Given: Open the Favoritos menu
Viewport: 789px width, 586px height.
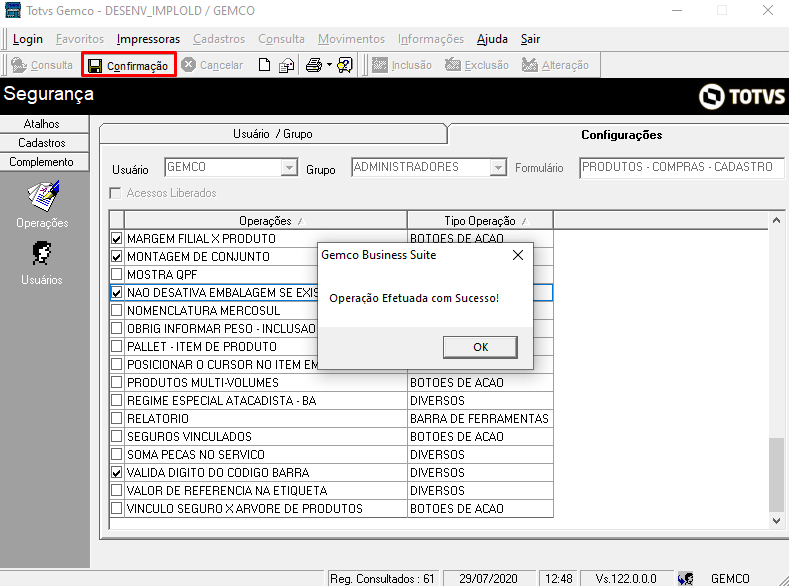Looking at the screenshot, I should [80, 39].
